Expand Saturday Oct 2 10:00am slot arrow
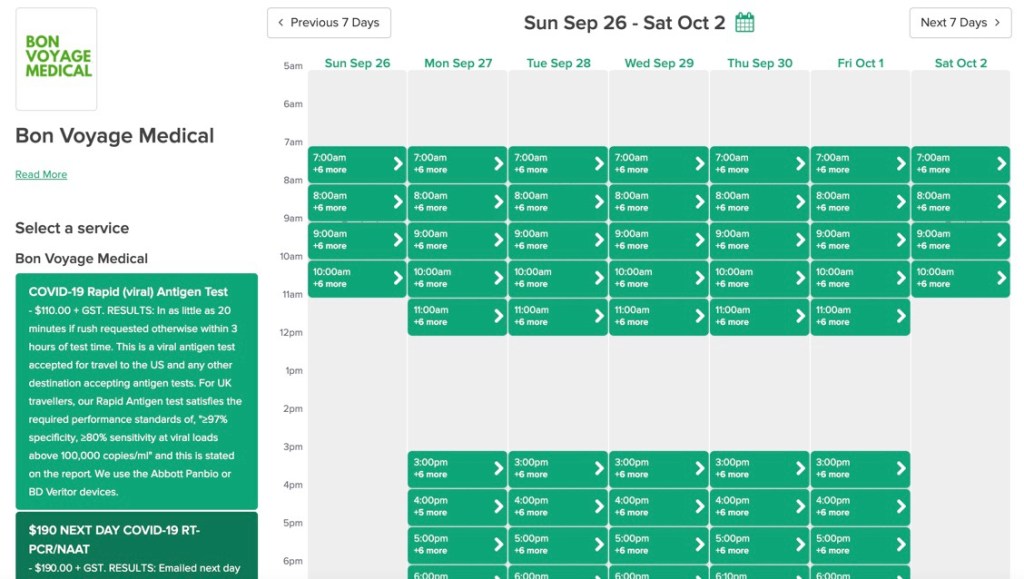The width and height of the screenshot is (1024, 579). click(1001, 278)
